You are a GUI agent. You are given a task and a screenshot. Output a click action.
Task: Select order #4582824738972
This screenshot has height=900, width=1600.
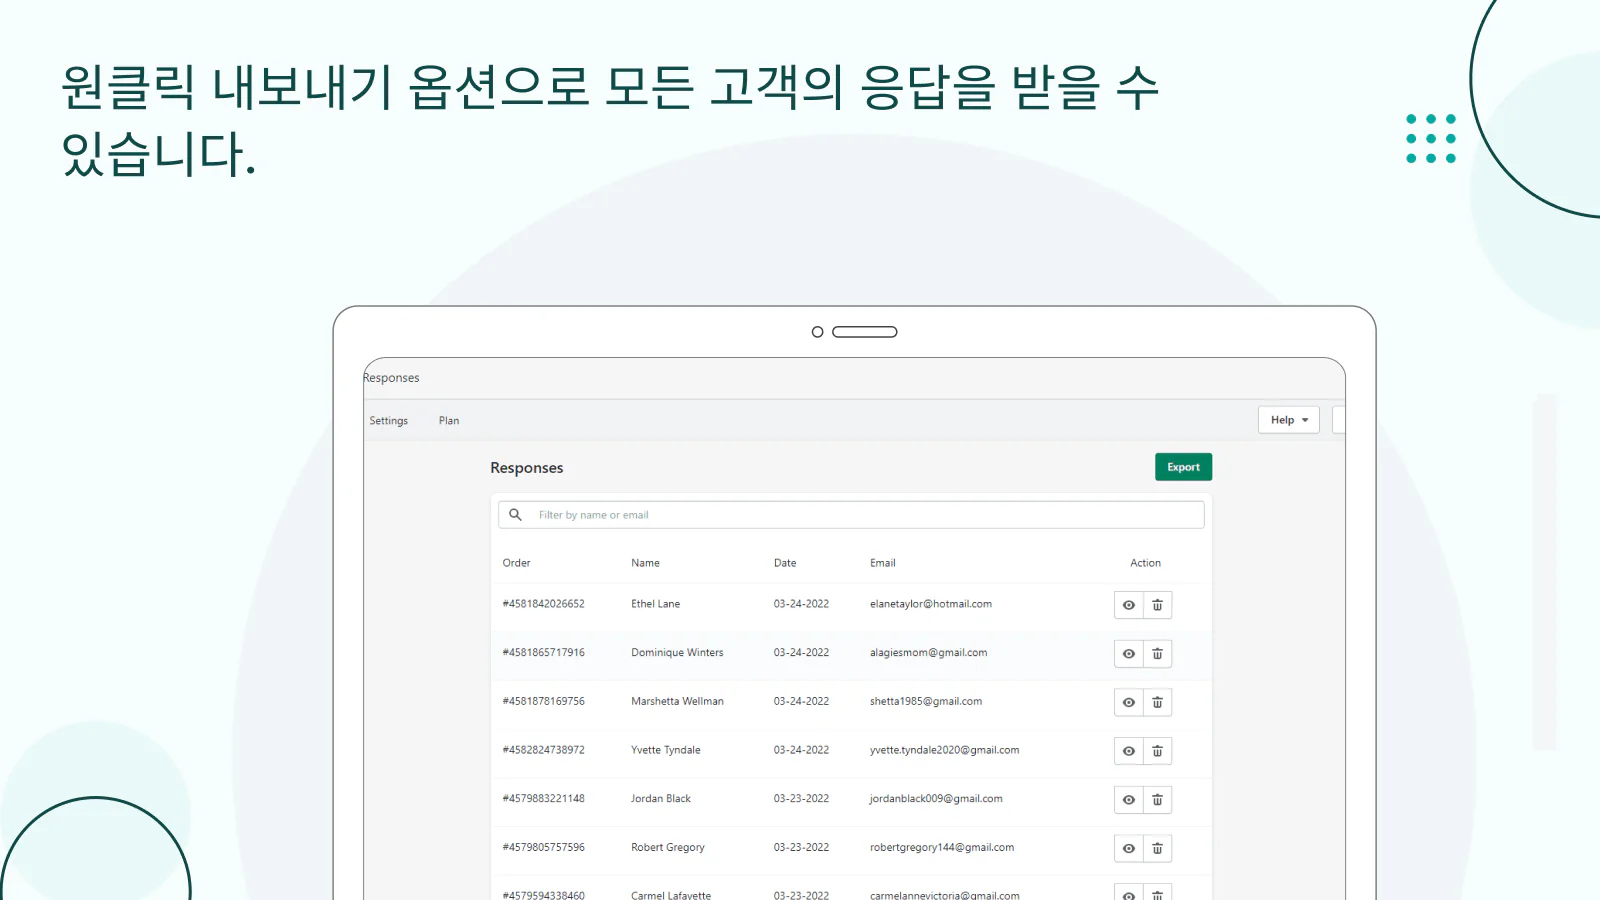point(543,750)
